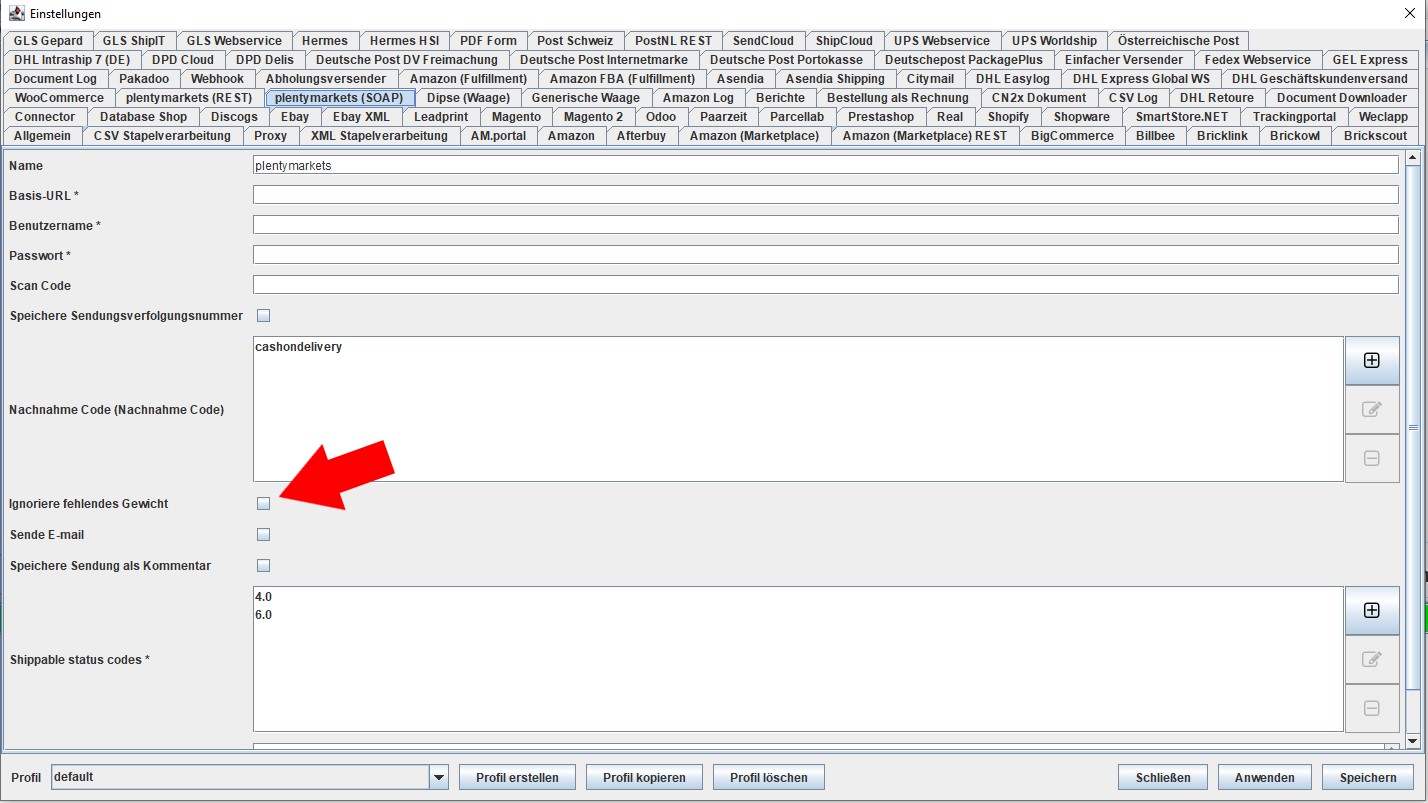Focus the Name input field
The height and width of the screenshot is (803, 1428).
point(826,165)
